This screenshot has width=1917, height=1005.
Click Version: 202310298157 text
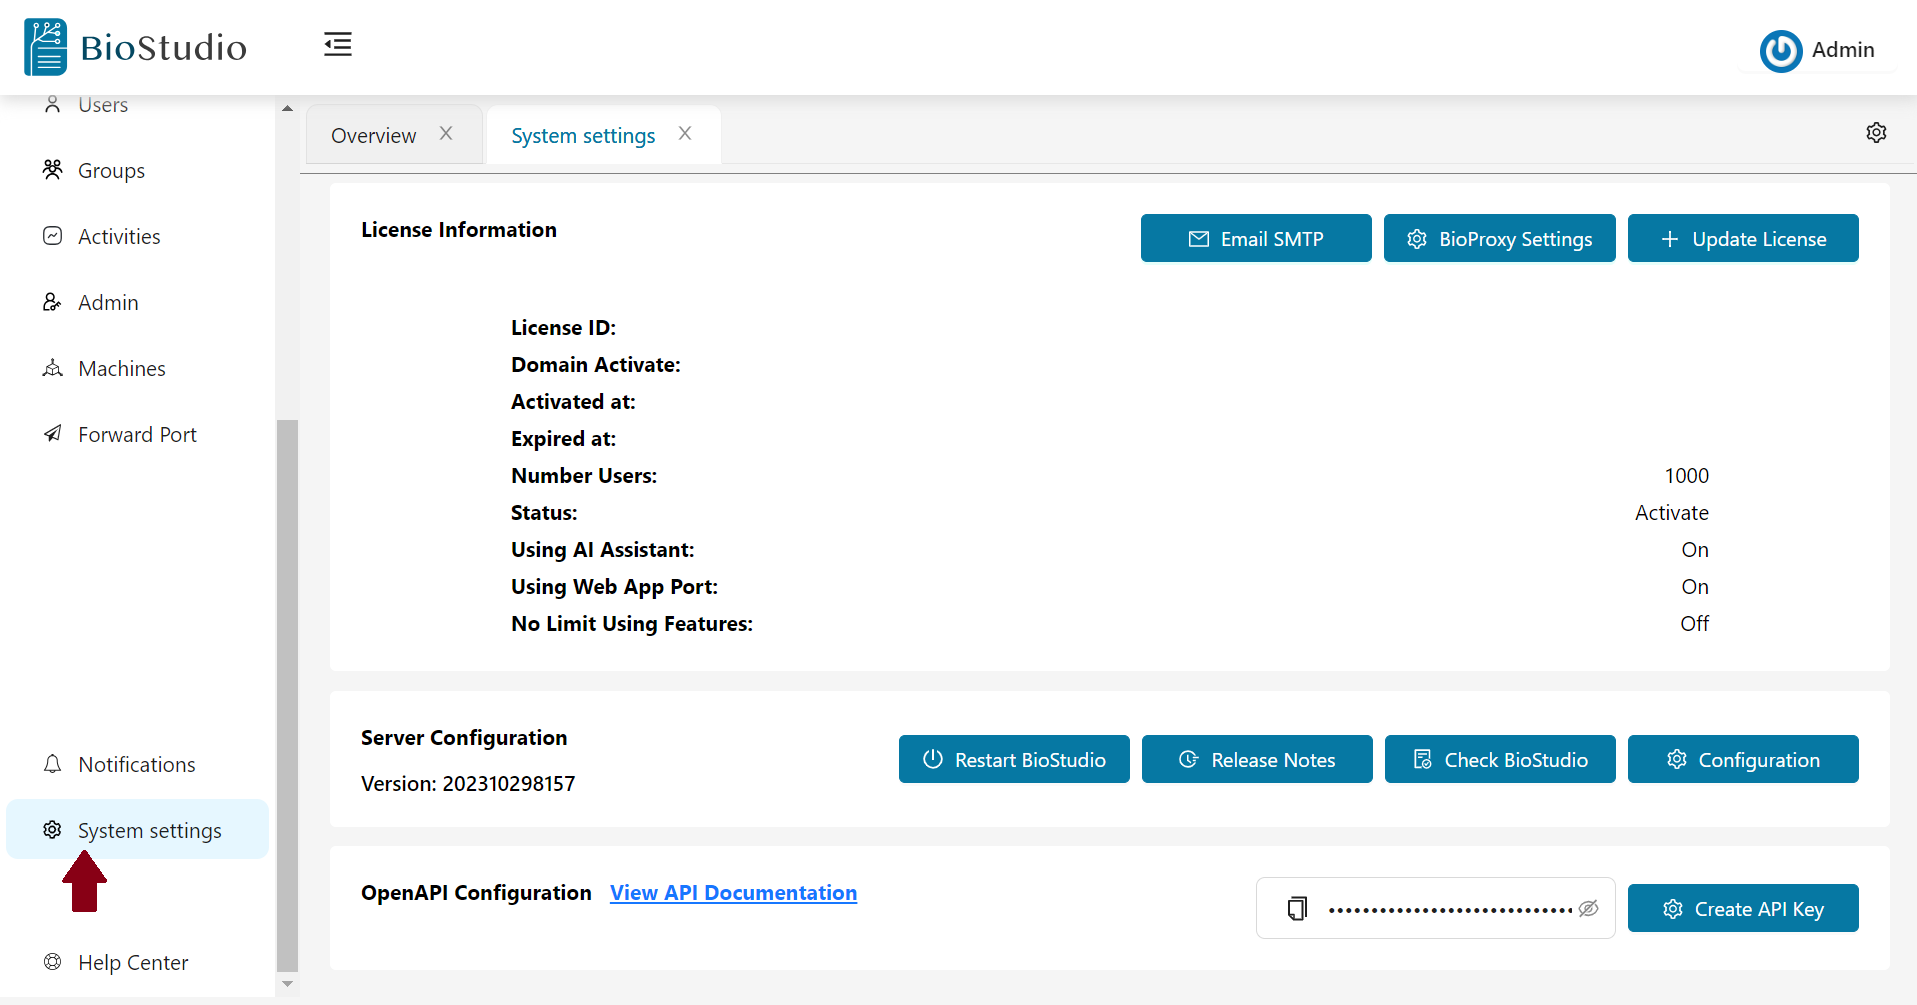tap(468, 784)
